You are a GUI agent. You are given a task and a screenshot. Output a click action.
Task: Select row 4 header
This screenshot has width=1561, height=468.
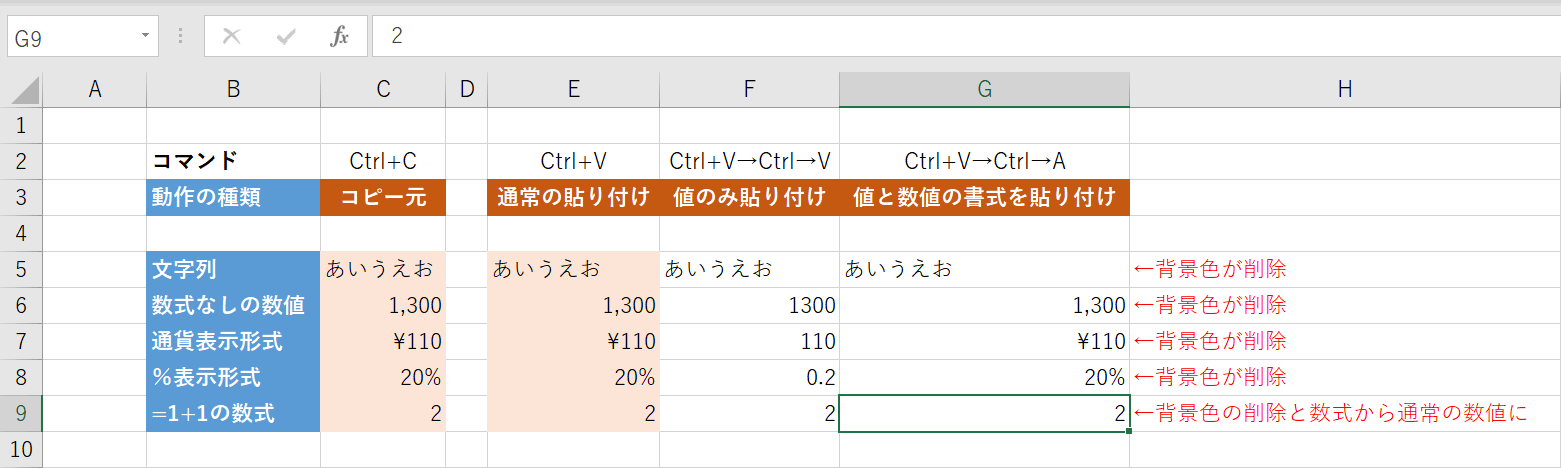click(x=21, y=233)
